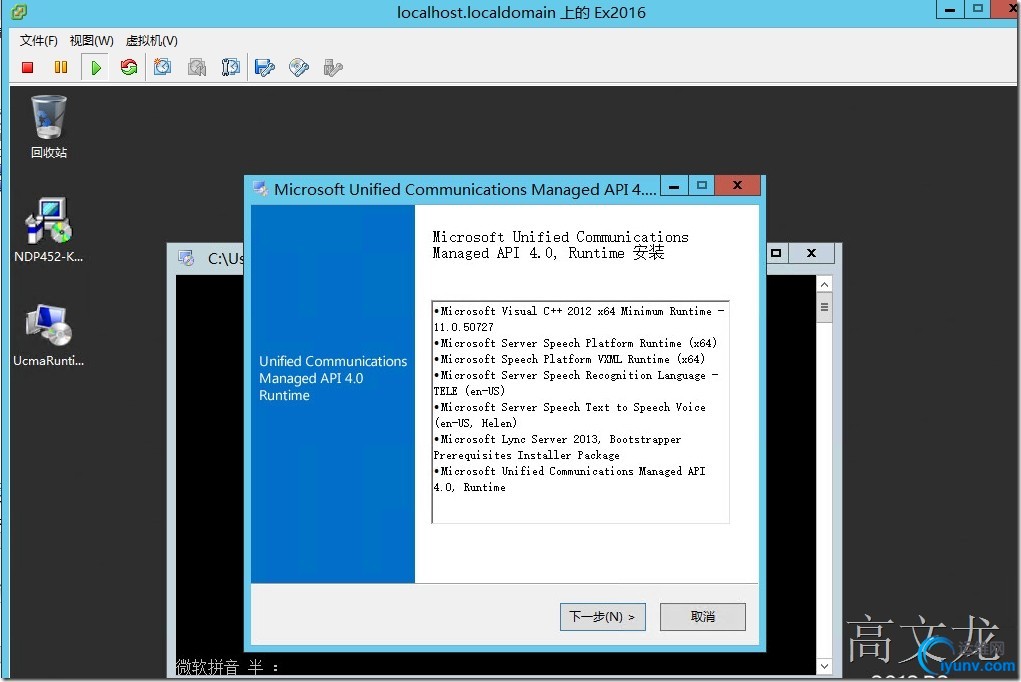Click 'Microsoft Speech Platform VXML Runtime (x64)' entry
This screenshot has height=682, width=1021.
[x=570, y=360]
